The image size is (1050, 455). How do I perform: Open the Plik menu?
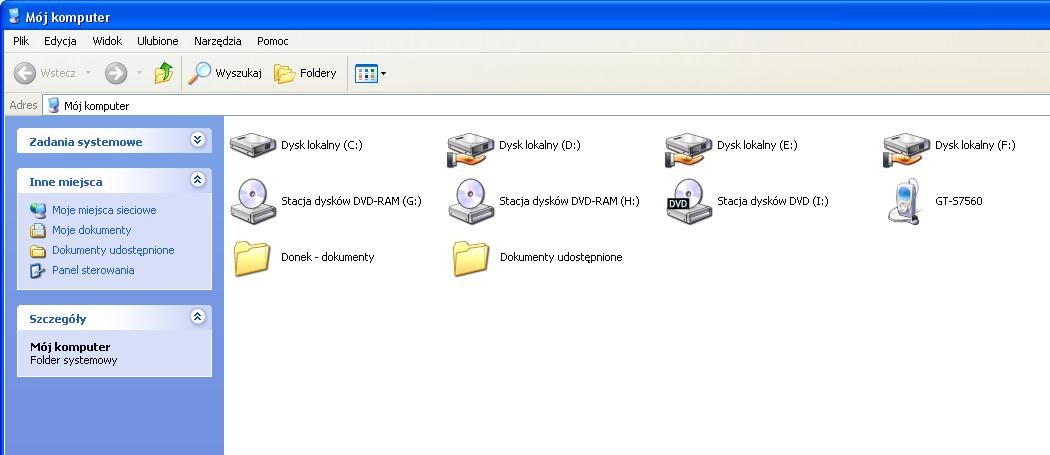pyautogui.click(x=21, y=41)
